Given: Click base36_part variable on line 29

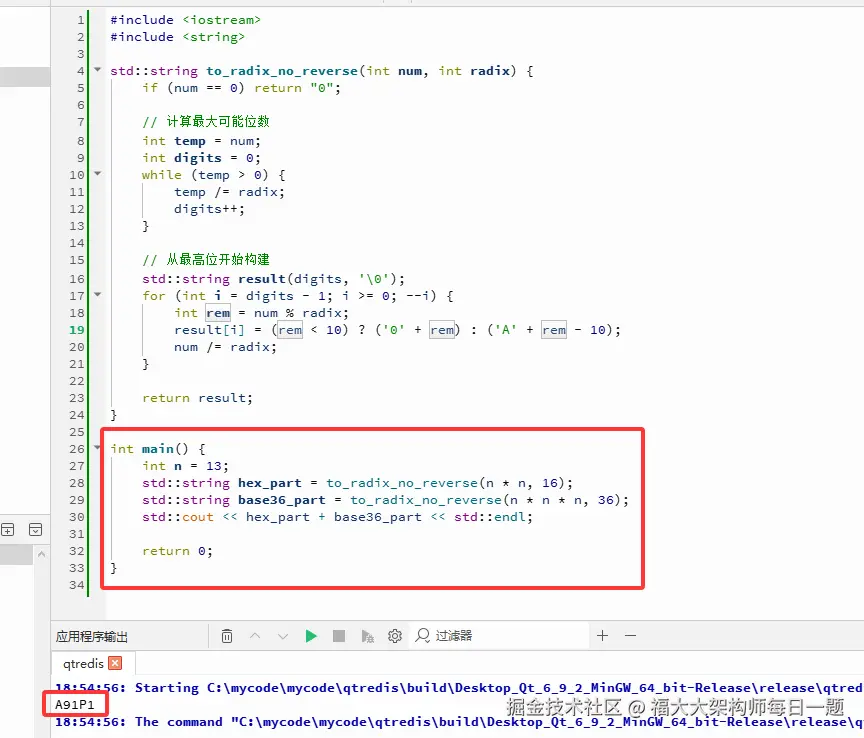Looking at the screenshot, I should (x=282, y=500).
